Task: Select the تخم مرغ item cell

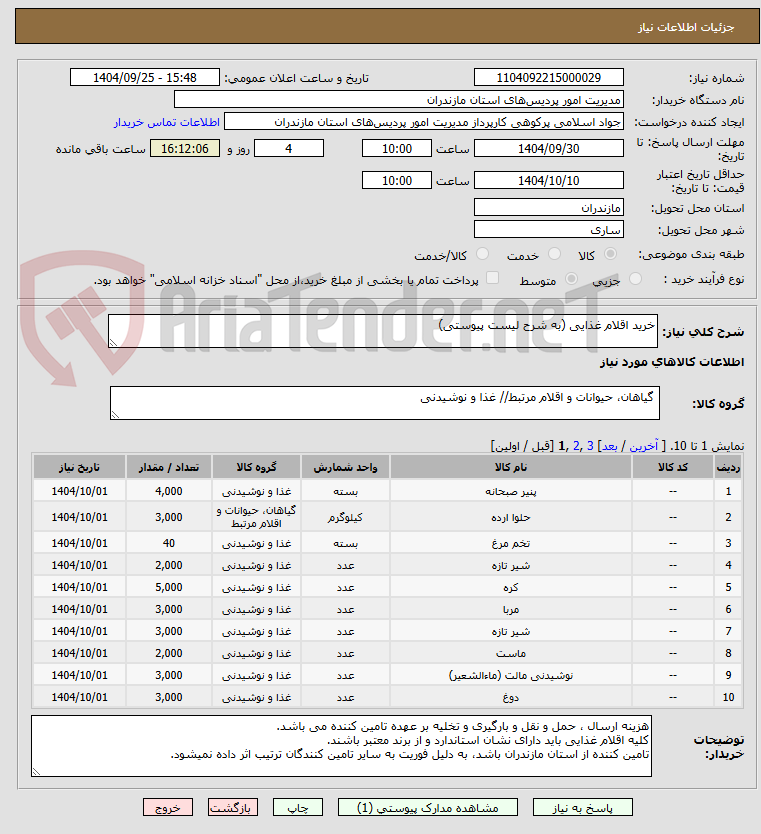Action: coord(511,543)
